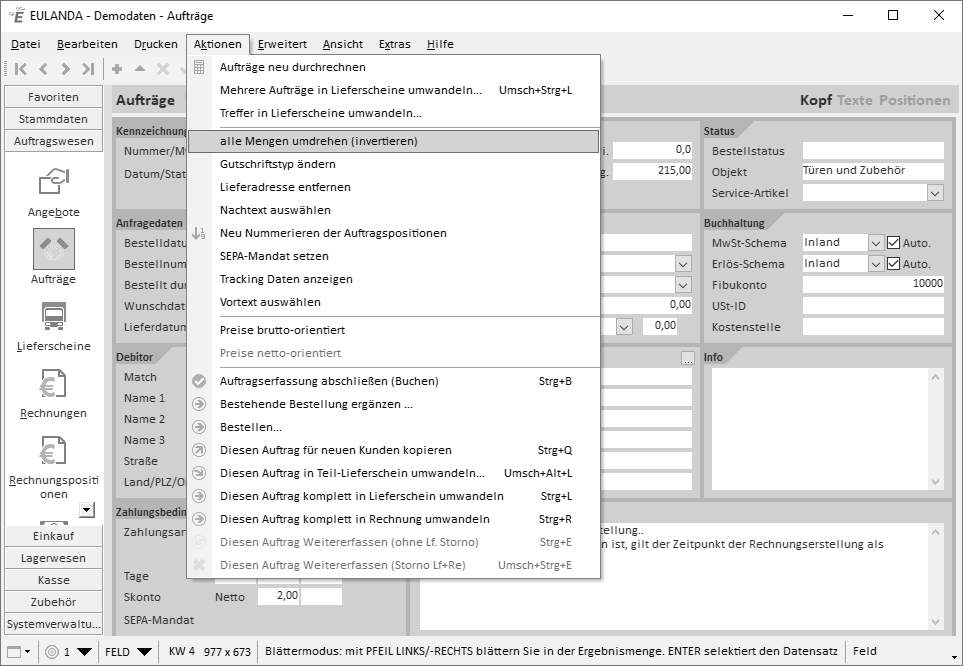
Task: Click arrow icon beside Bestehende Bestellung ergänzen
Action: [x=199, y=404]
